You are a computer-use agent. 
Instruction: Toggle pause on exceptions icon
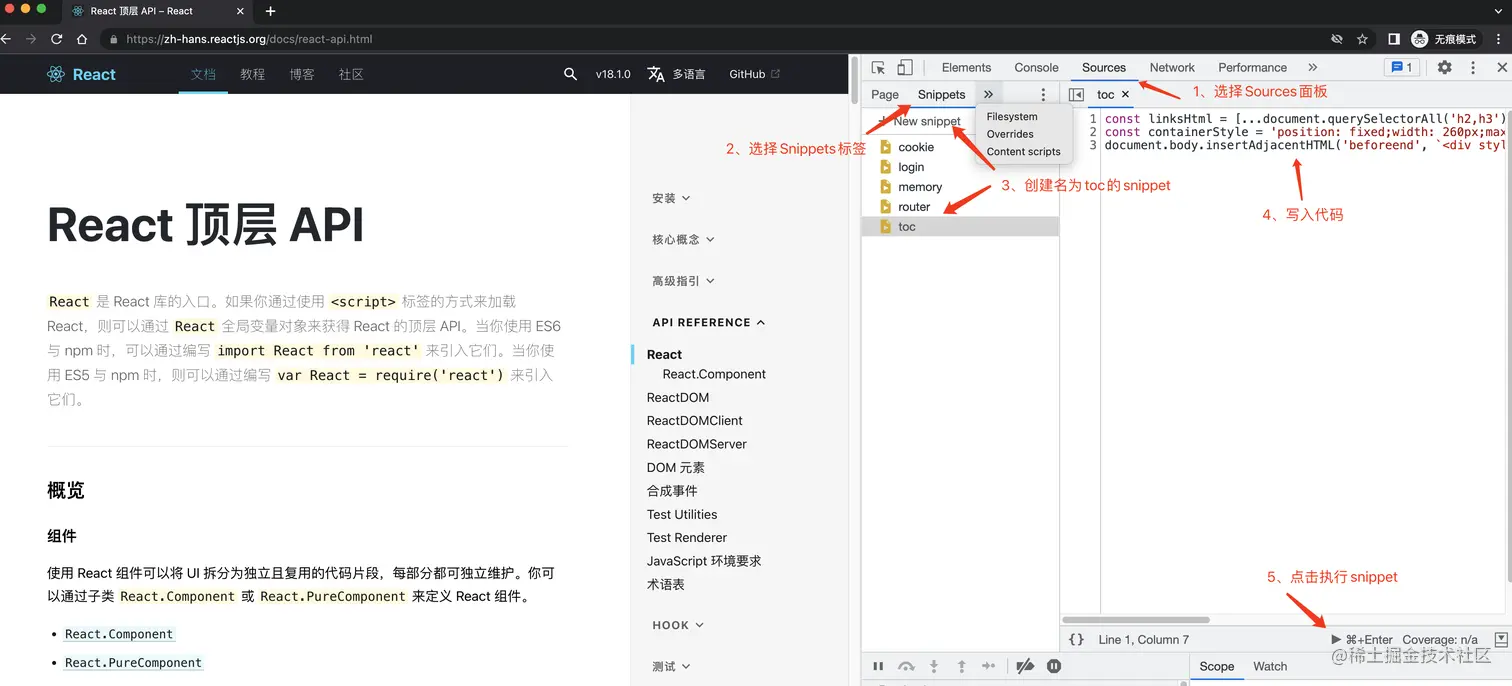pyautogui.click(x=1054, y=666)
